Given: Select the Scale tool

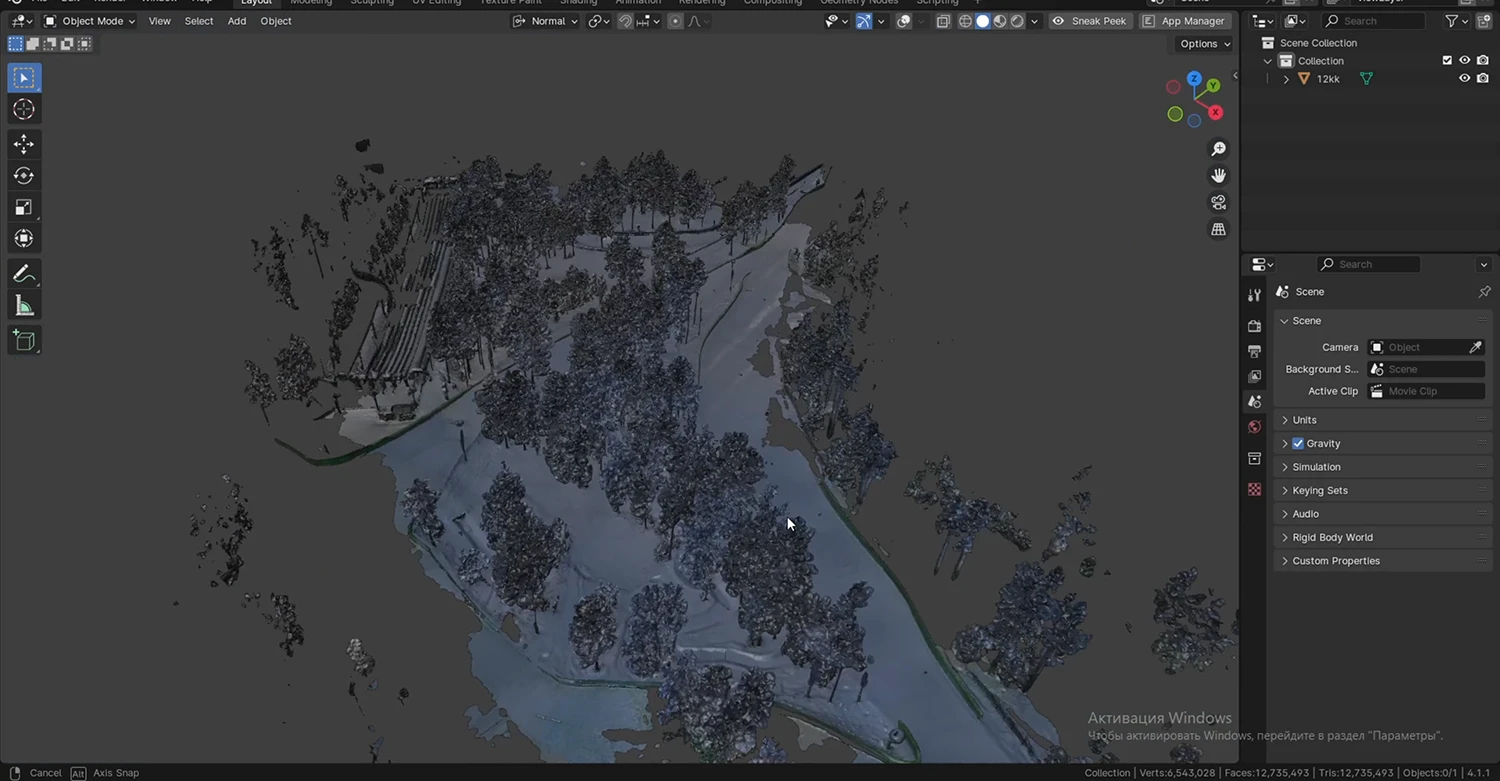Looking at the screenshot, I should point(24,207).
